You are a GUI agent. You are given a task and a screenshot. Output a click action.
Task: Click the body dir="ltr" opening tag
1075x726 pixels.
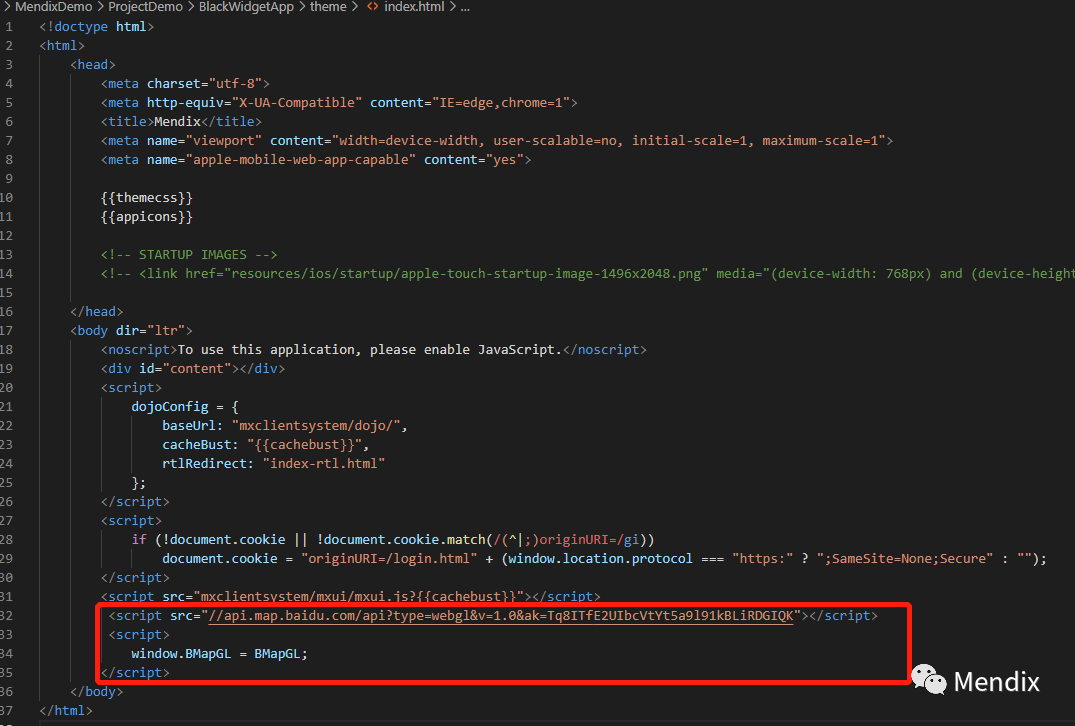(x=132, y=330)
